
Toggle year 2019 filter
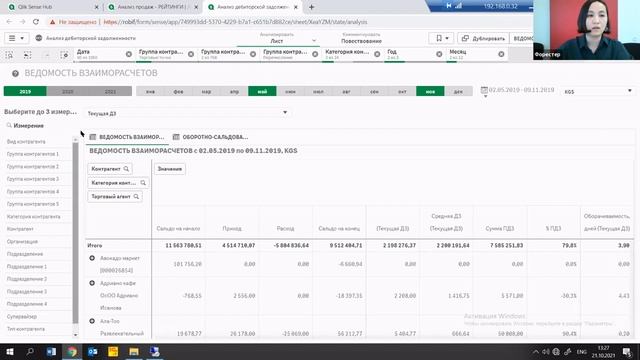[25, 91]
